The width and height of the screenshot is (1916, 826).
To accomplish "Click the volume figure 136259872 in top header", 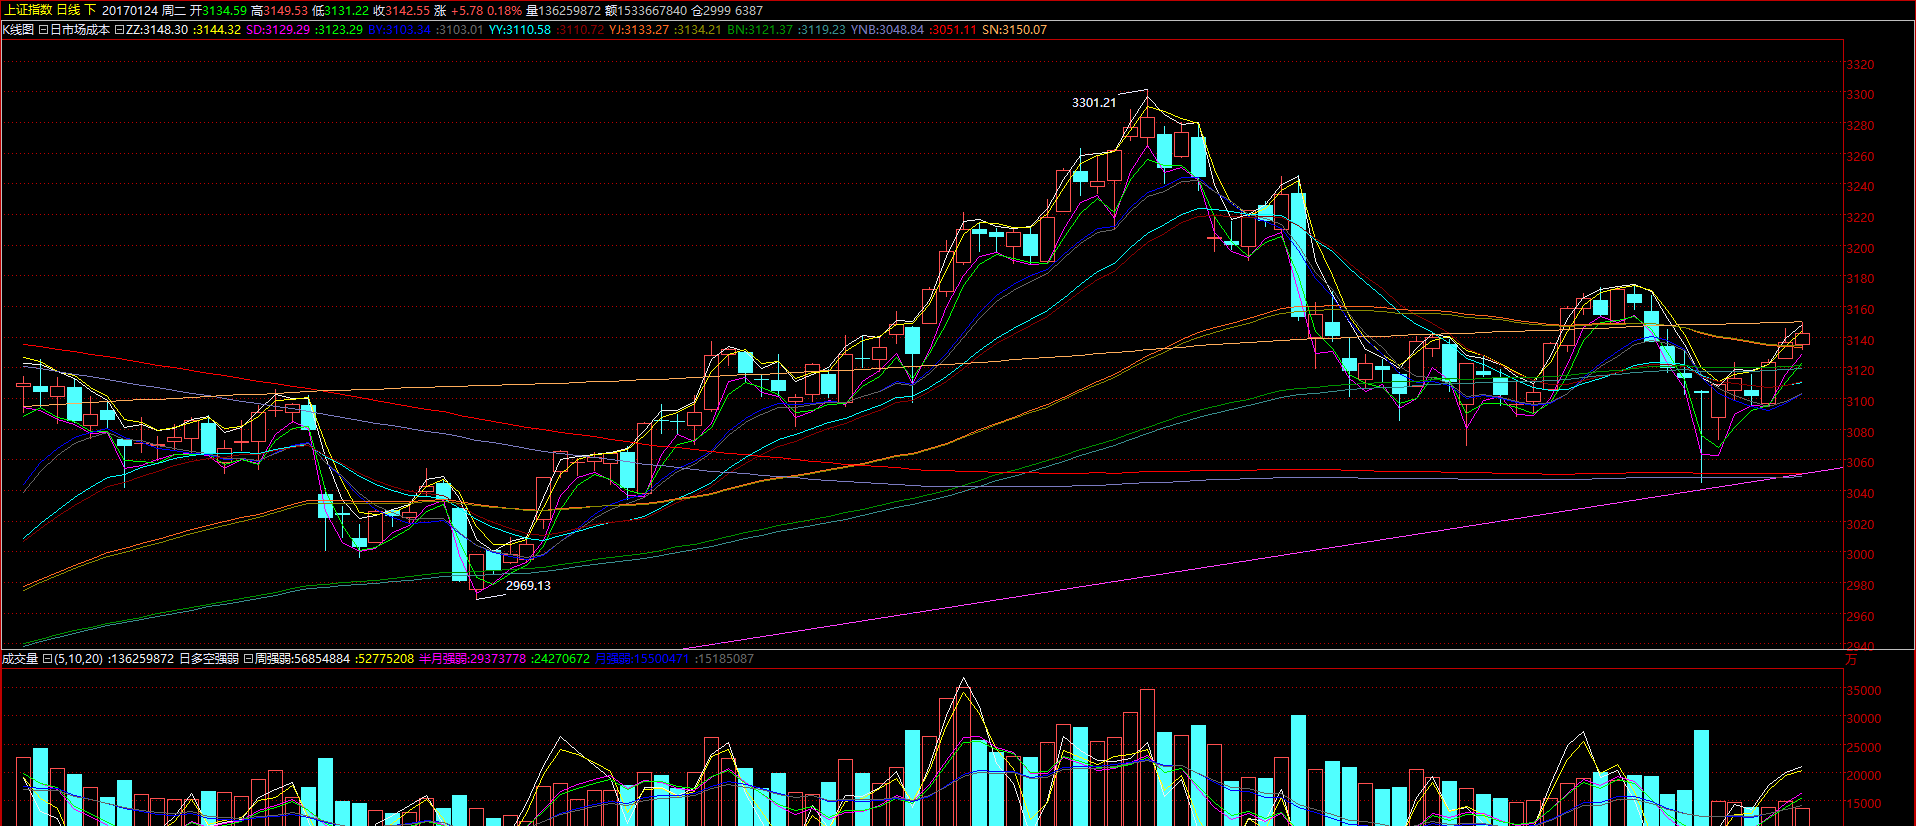I will (x=570, y=10).
